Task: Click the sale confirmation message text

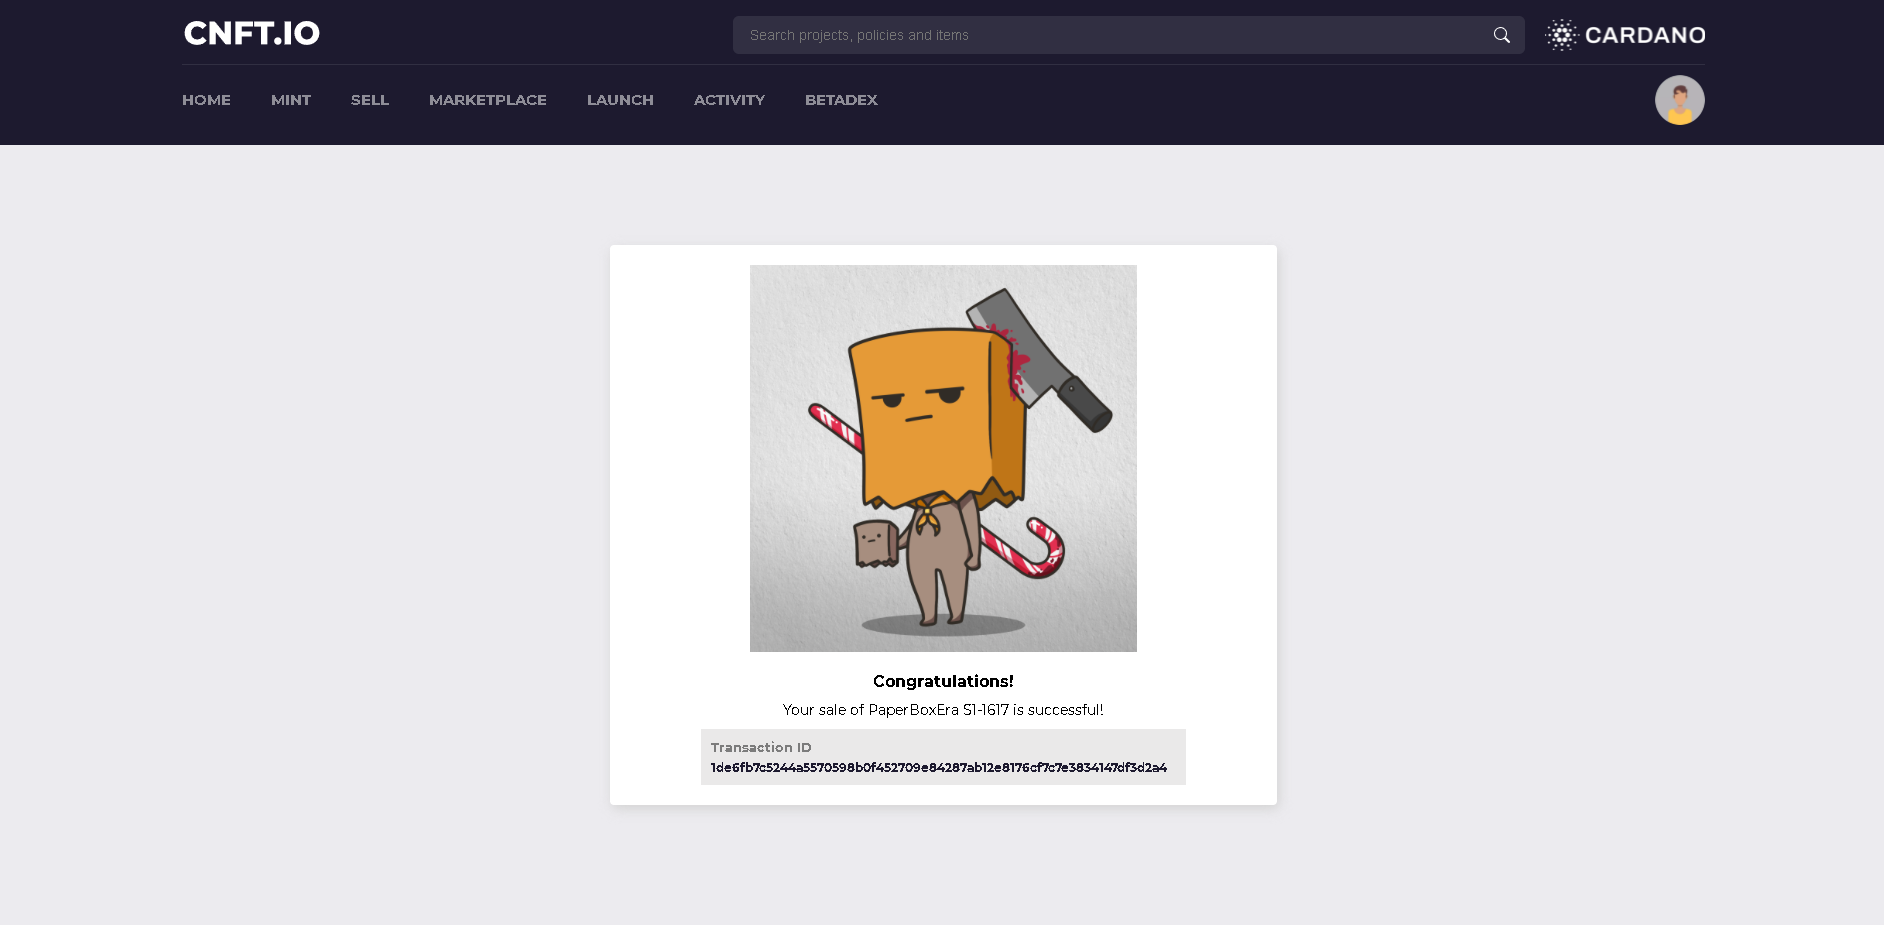Action: point(943,710)
